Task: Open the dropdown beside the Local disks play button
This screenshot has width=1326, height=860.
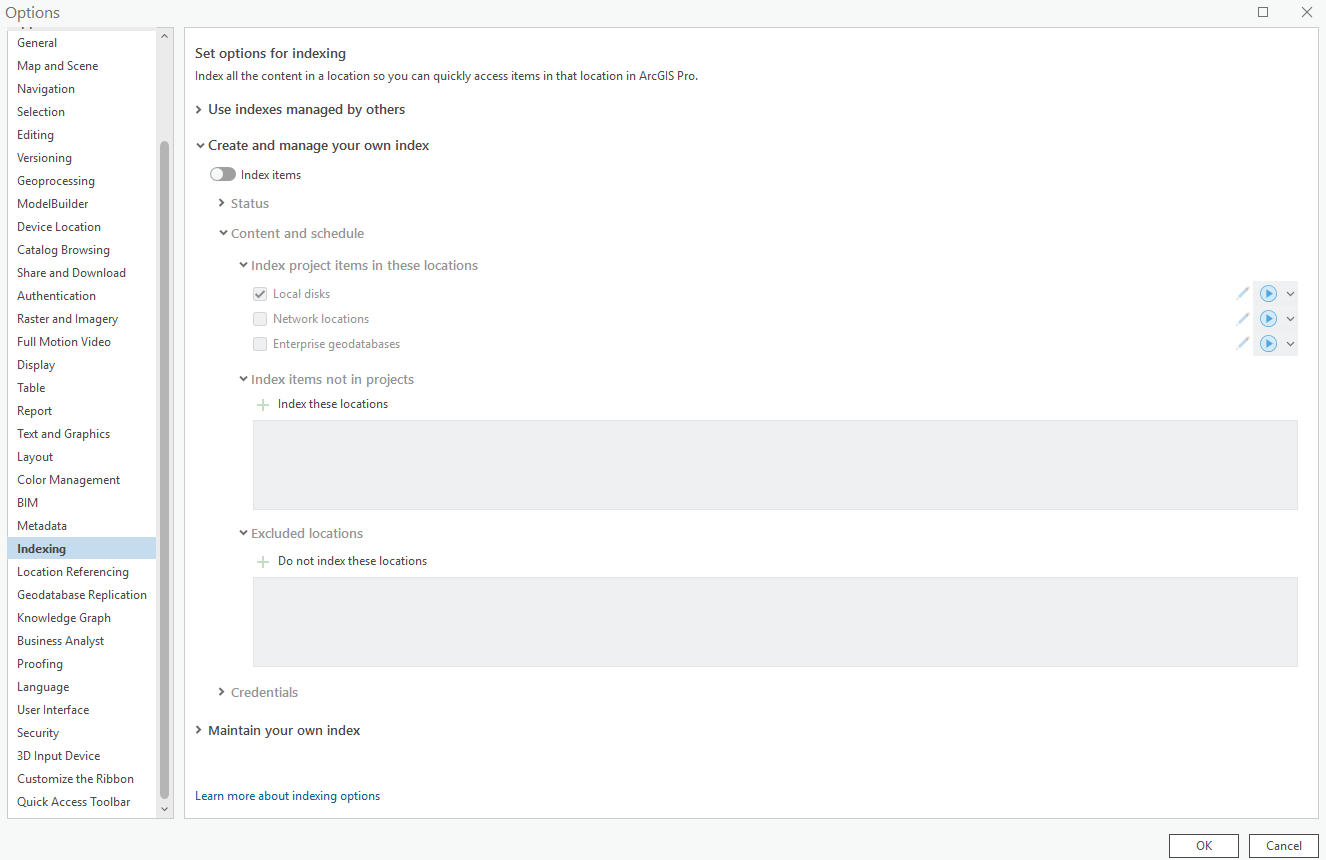Action: click(x=1290, y=293)
